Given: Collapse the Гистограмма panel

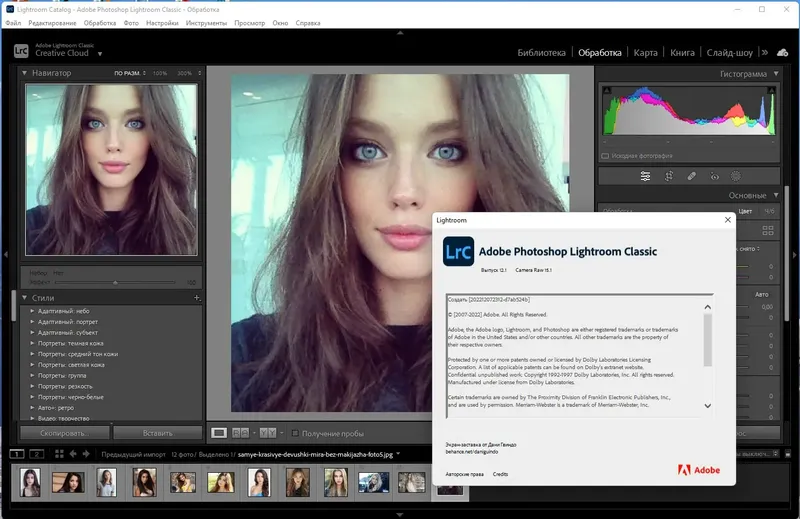Looking at the screenshot, I should click(x=775, y=73).
